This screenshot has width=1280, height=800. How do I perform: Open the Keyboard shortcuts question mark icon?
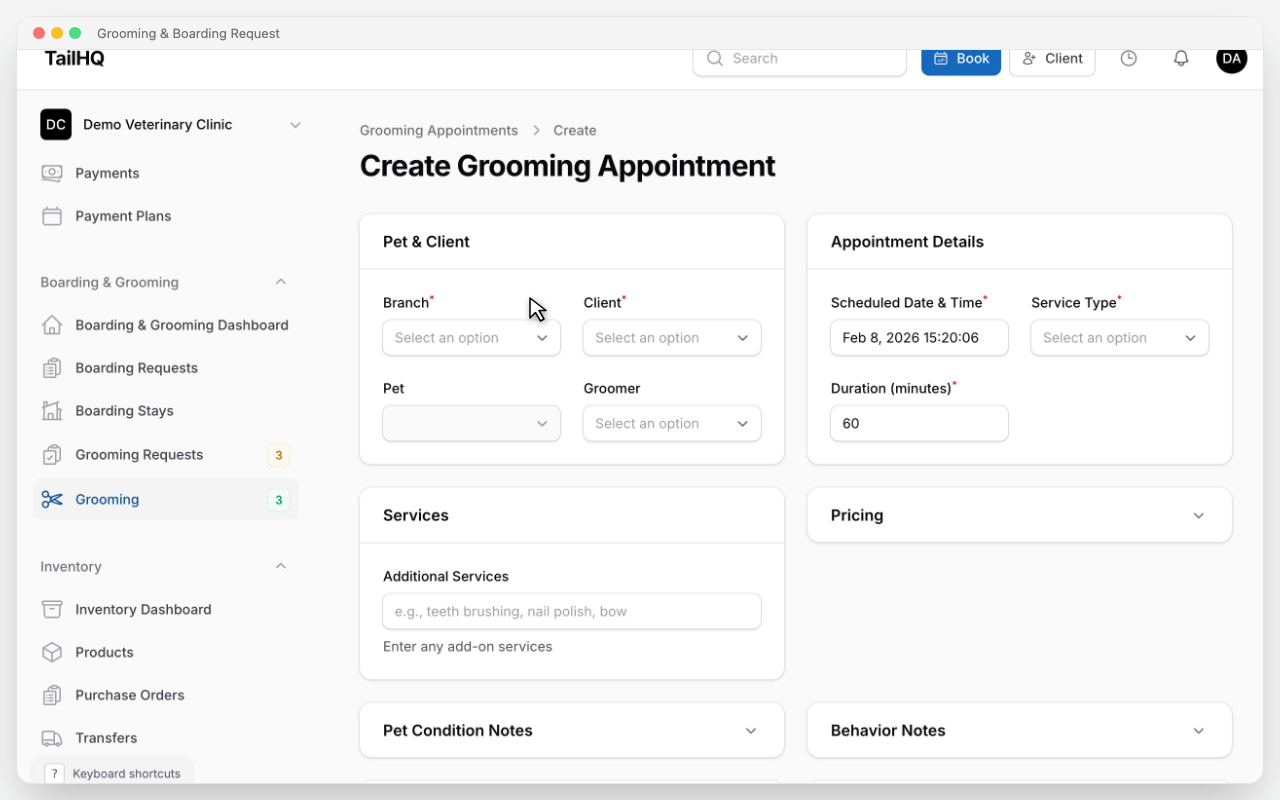[54, 773]
